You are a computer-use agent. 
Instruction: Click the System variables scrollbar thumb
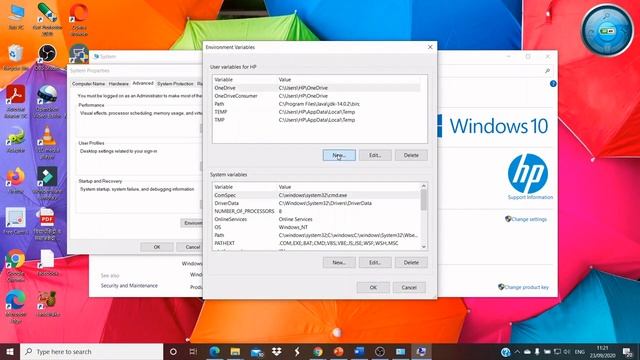[424, 200]
